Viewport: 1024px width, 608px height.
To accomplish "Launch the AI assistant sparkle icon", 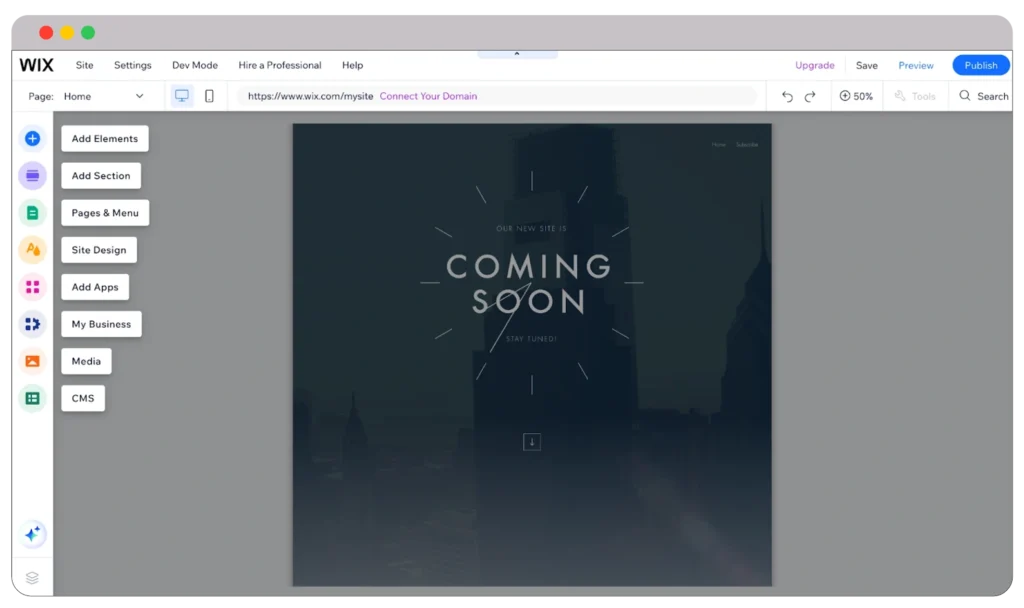I will point(33,534).
